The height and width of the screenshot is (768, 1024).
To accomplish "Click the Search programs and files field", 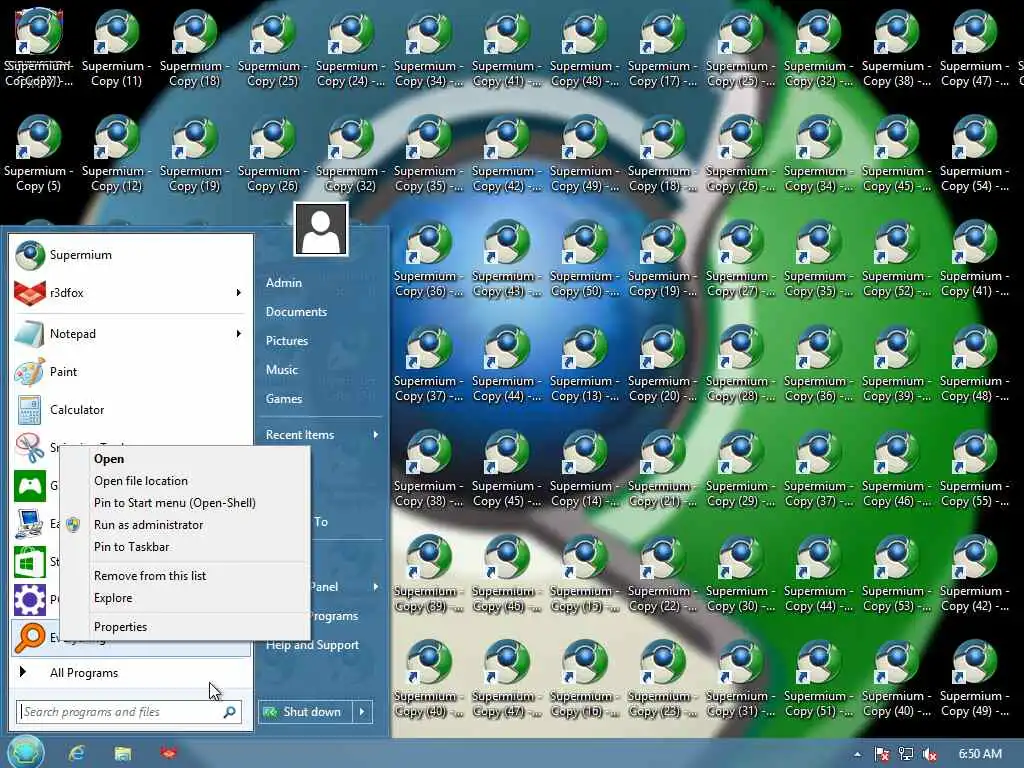I will [x=129, y=712].
